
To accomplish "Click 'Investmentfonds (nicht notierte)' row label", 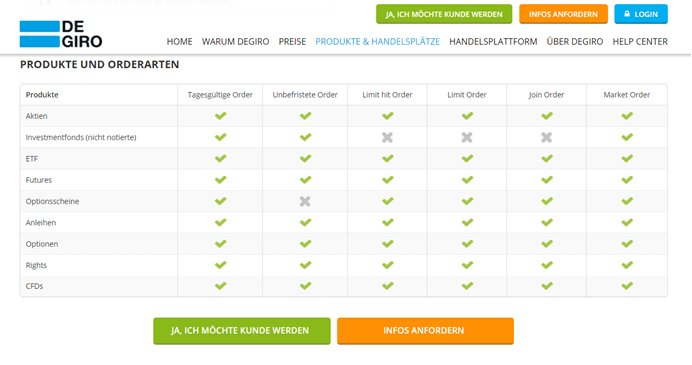I will [81, 137].
